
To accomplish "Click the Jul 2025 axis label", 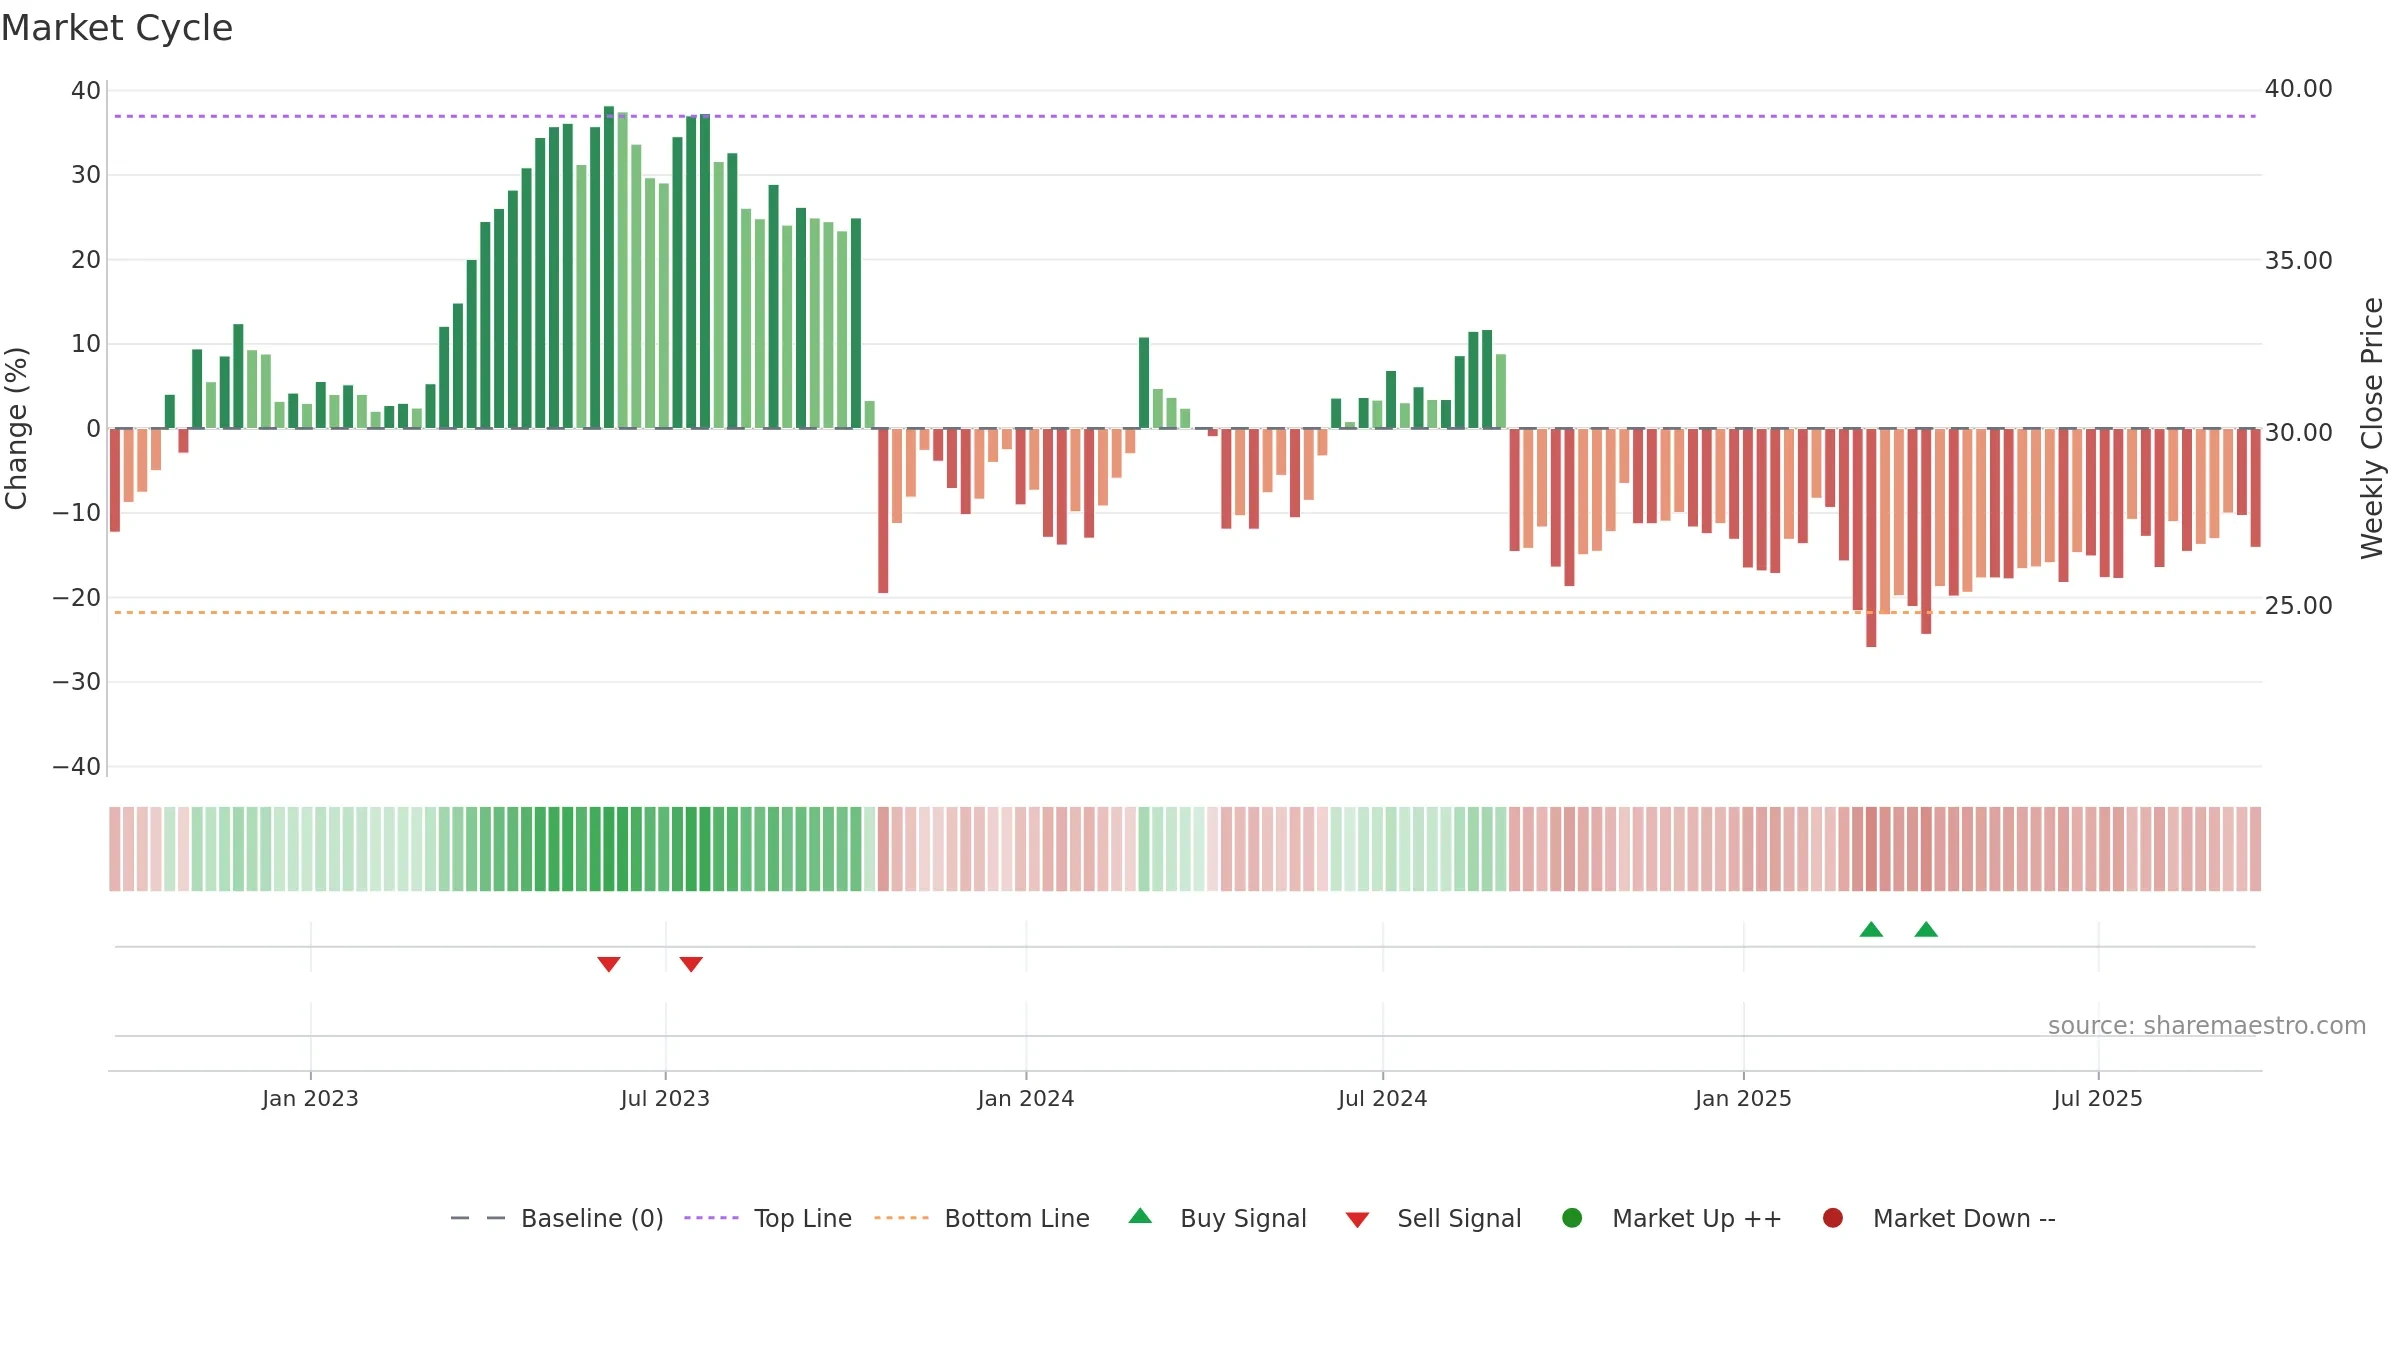I will click(2098, 1098).
